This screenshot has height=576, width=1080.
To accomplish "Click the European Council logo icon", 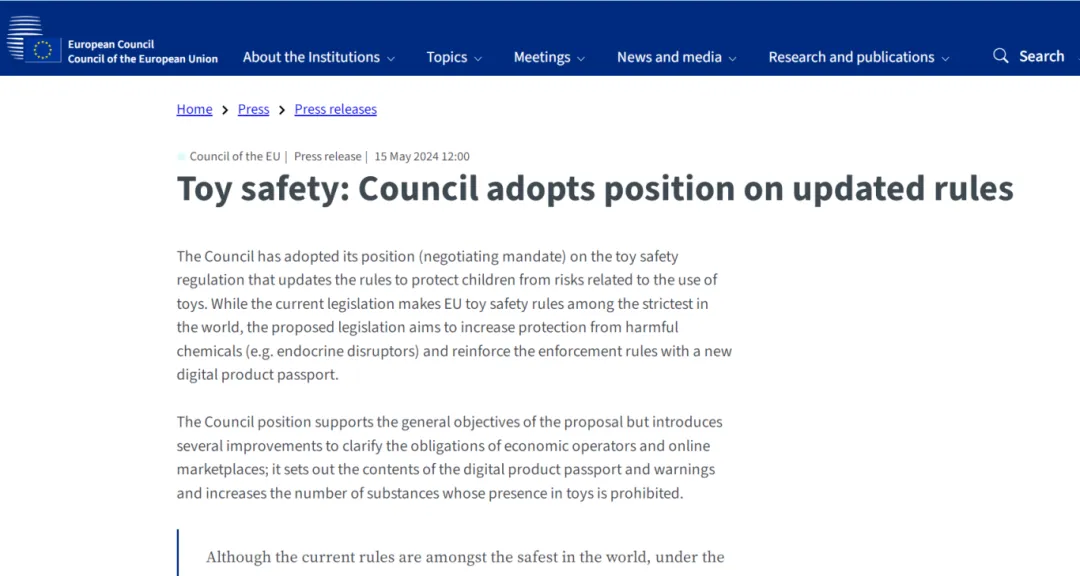I will click(33, 39).
